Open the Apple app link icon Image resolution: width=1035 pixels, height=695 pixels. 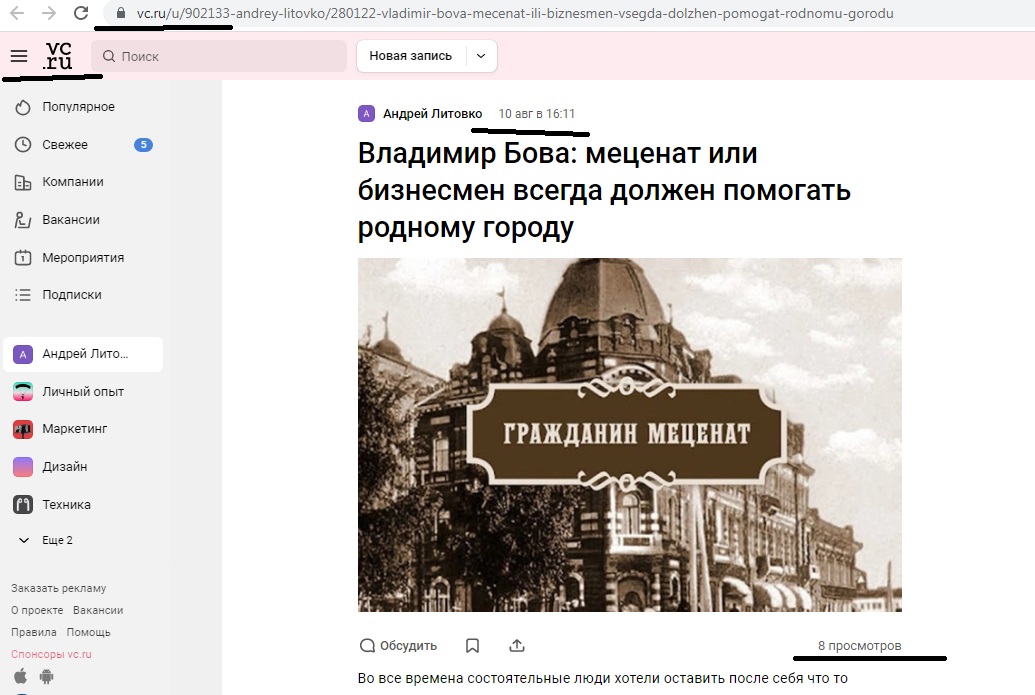coord(21,677)
